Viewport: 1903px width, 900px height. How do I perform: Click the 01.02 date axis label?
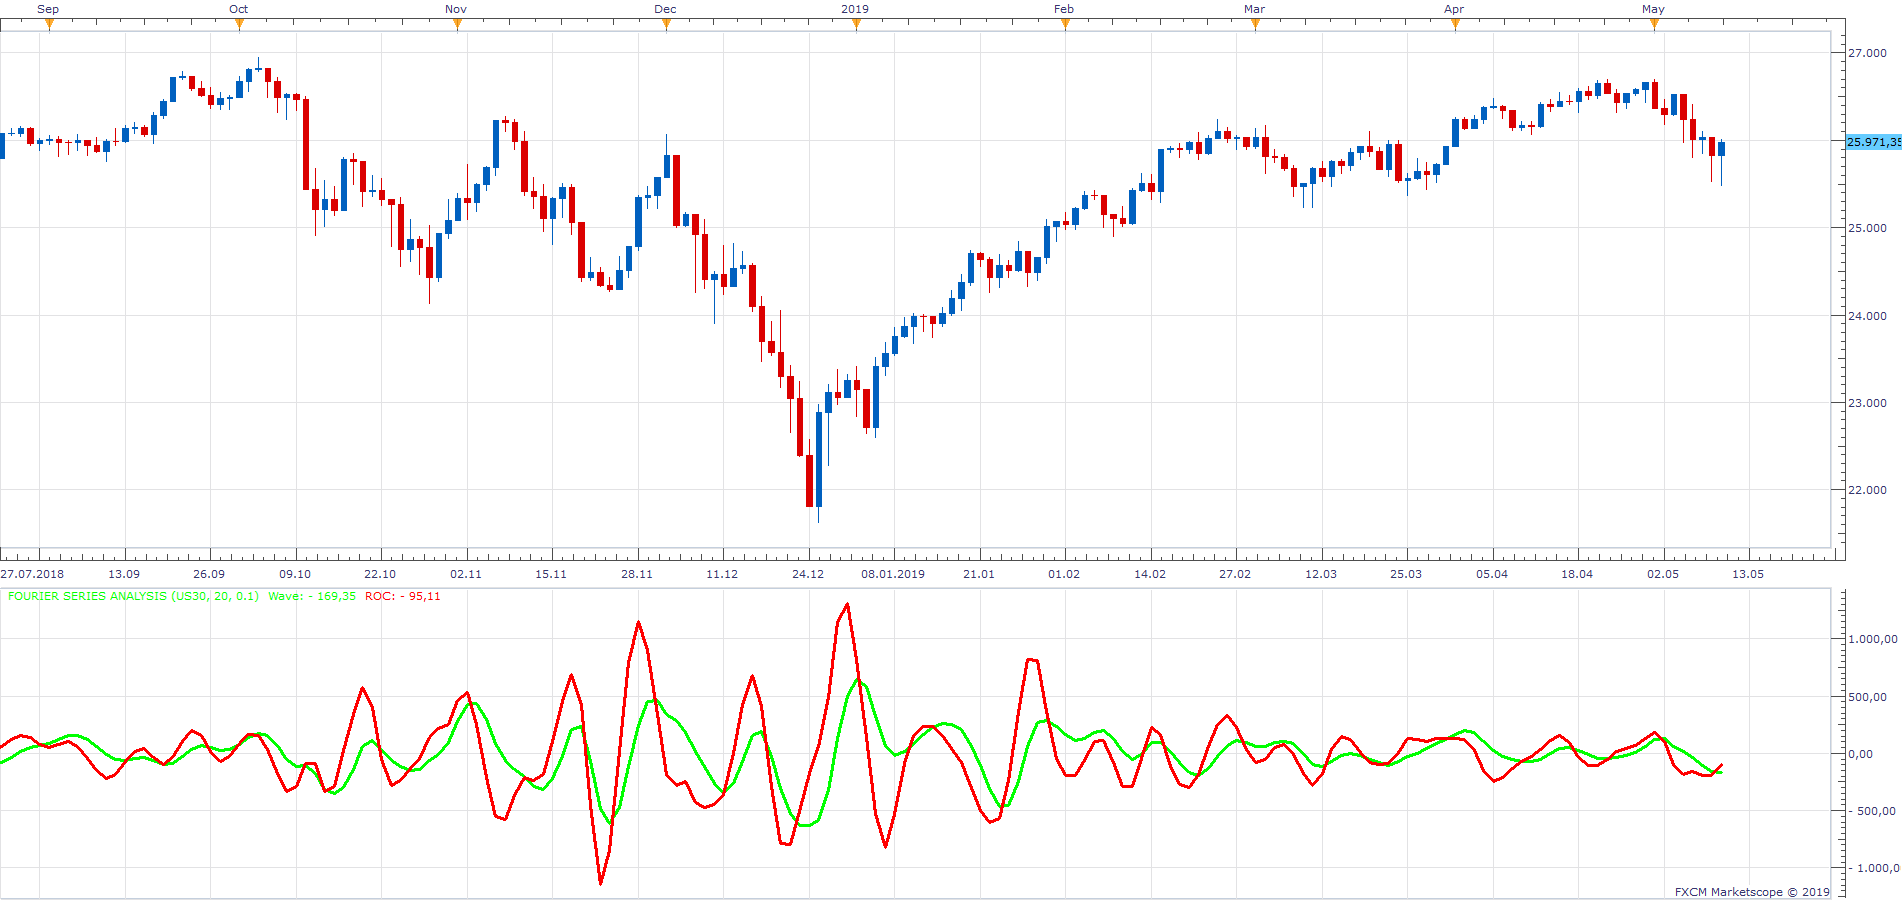[1064, 574]
